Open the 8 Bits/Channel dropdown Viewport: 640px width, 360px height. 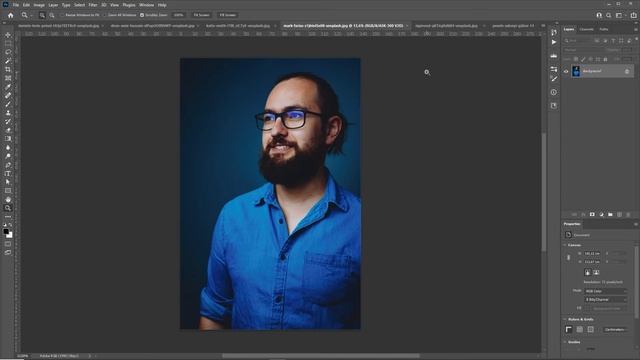pos(606,300)
